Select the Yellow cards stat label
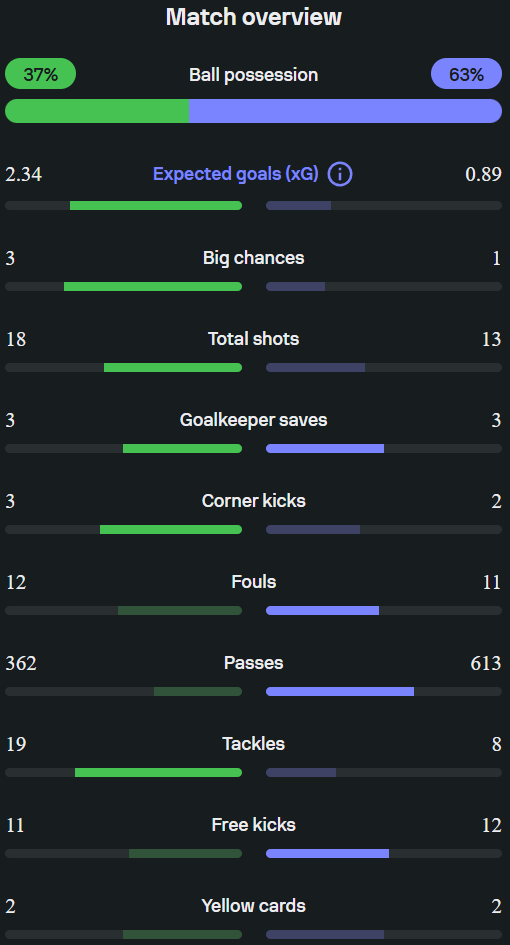 pos(254,906)
